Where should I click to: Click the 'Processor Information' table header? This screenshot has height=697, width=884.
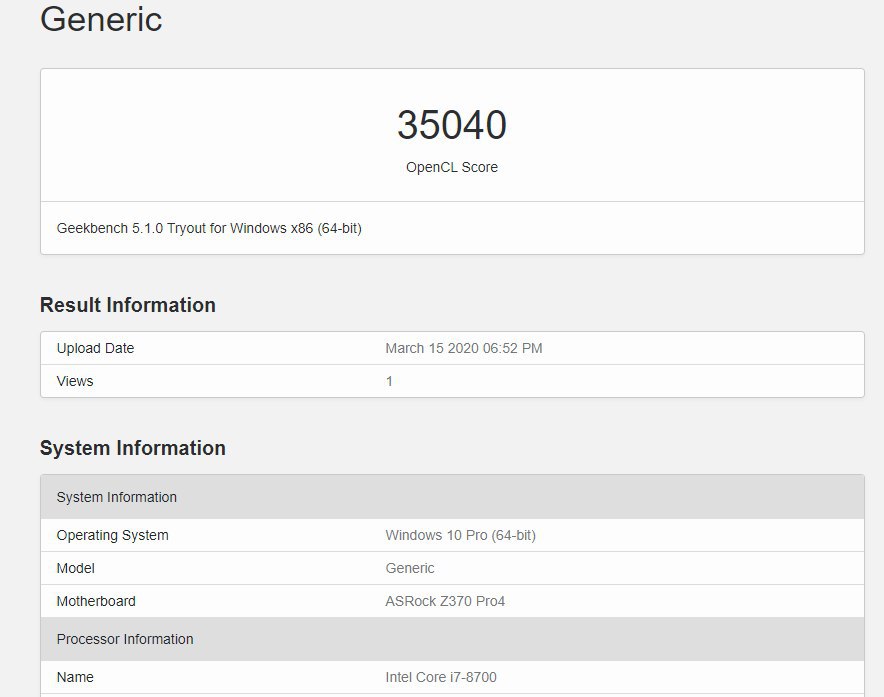(x=452, y=639)
